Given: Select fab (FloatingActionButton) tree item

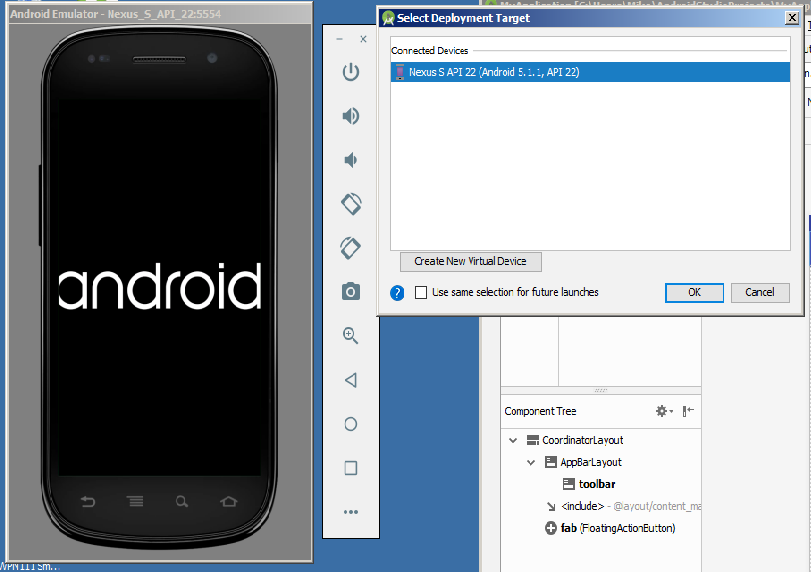Looking at the screenshot, I should (x=618, y=528).
